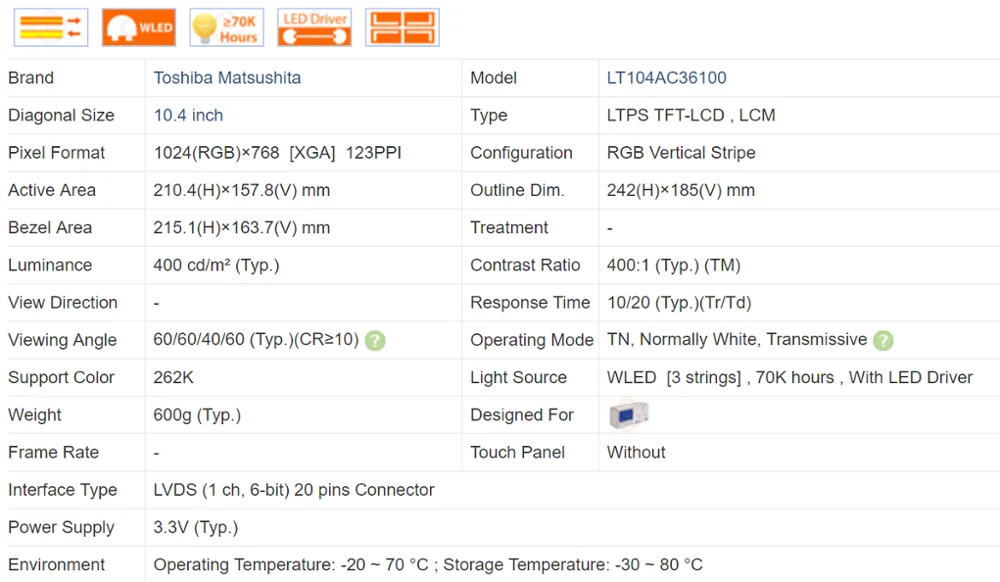Select the 210.4(H)×157.8(V) mm active area
Image resolution: width=1000 pixels, height=582 pixels.
(242, 191)
